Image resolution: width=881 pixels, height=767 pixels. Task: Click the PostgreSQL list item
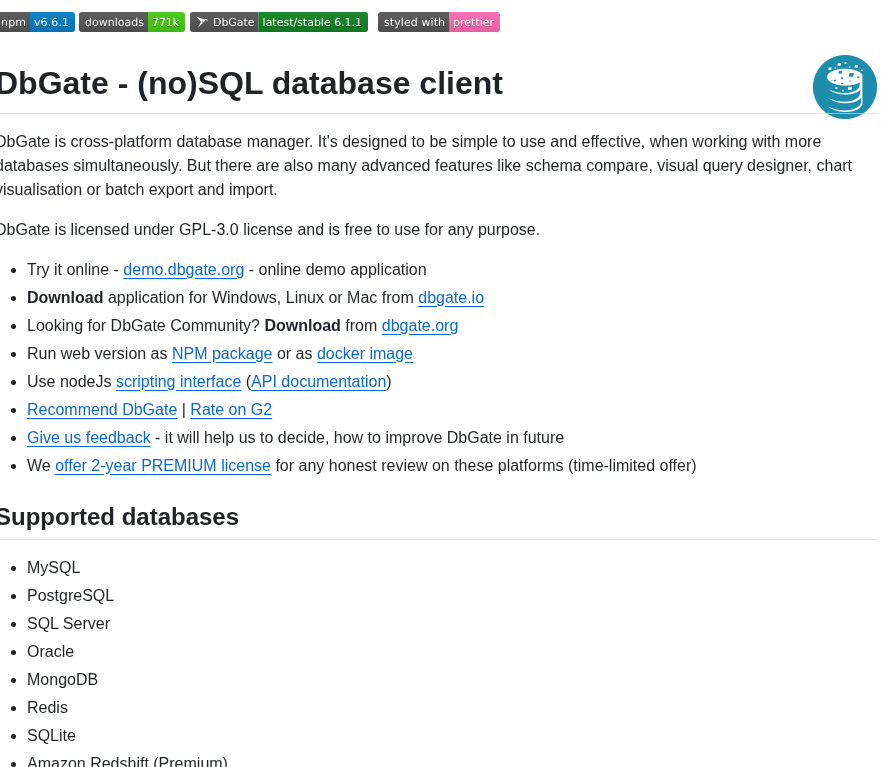click(70, 596)
